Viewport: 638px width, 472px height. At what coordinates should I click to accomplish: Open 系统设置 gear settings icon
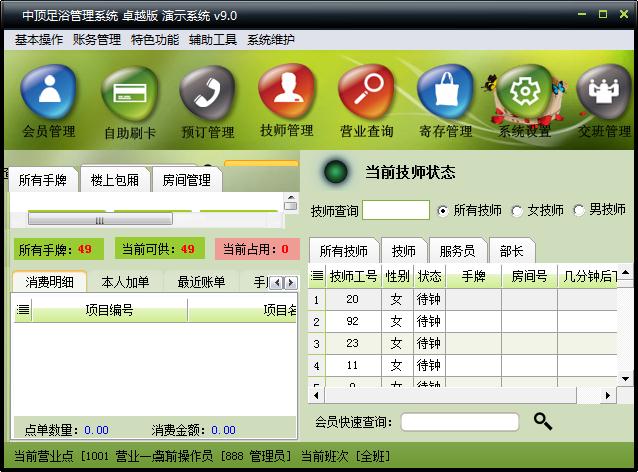click(x=525, y=92)
